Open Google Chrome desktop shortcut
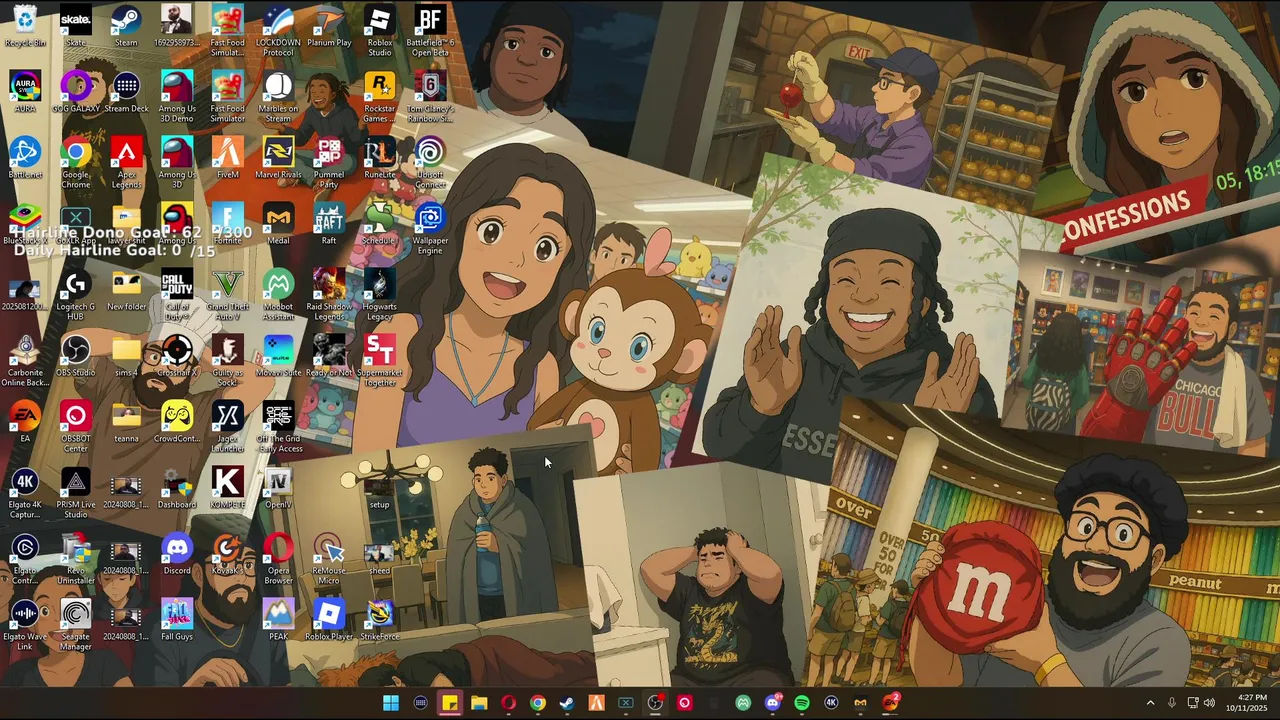1280x720 pixels. point(76,163)
